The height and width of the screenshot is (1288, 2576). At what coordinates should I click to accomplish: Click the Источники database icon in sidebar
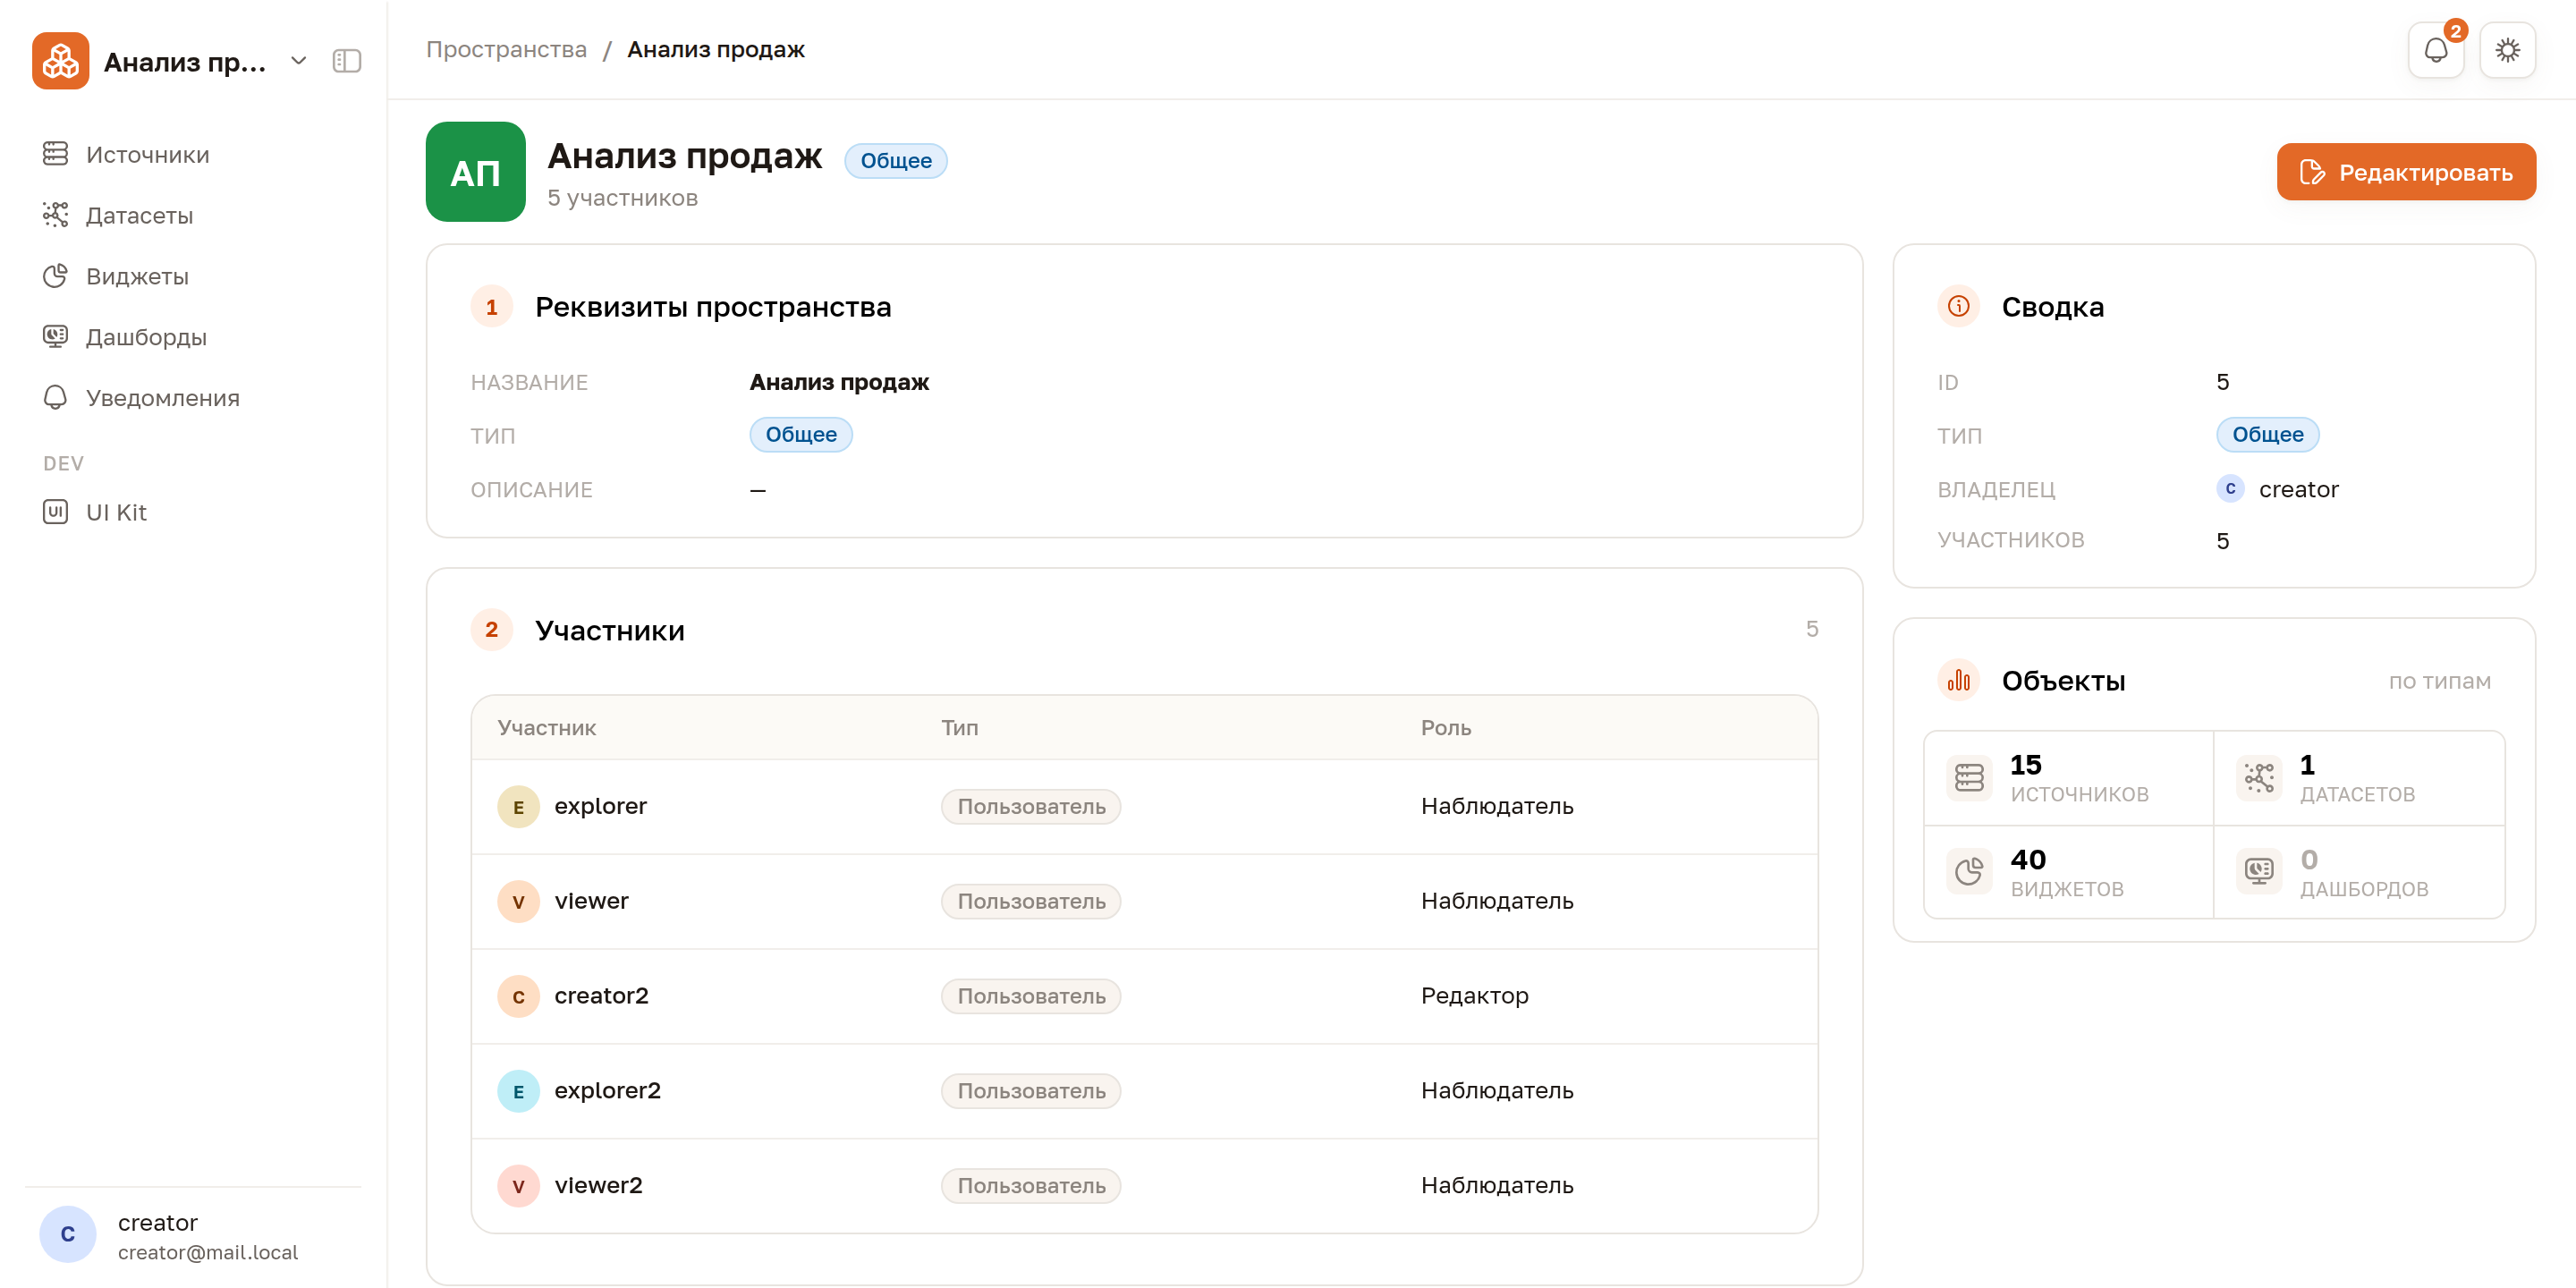[55, 154]
